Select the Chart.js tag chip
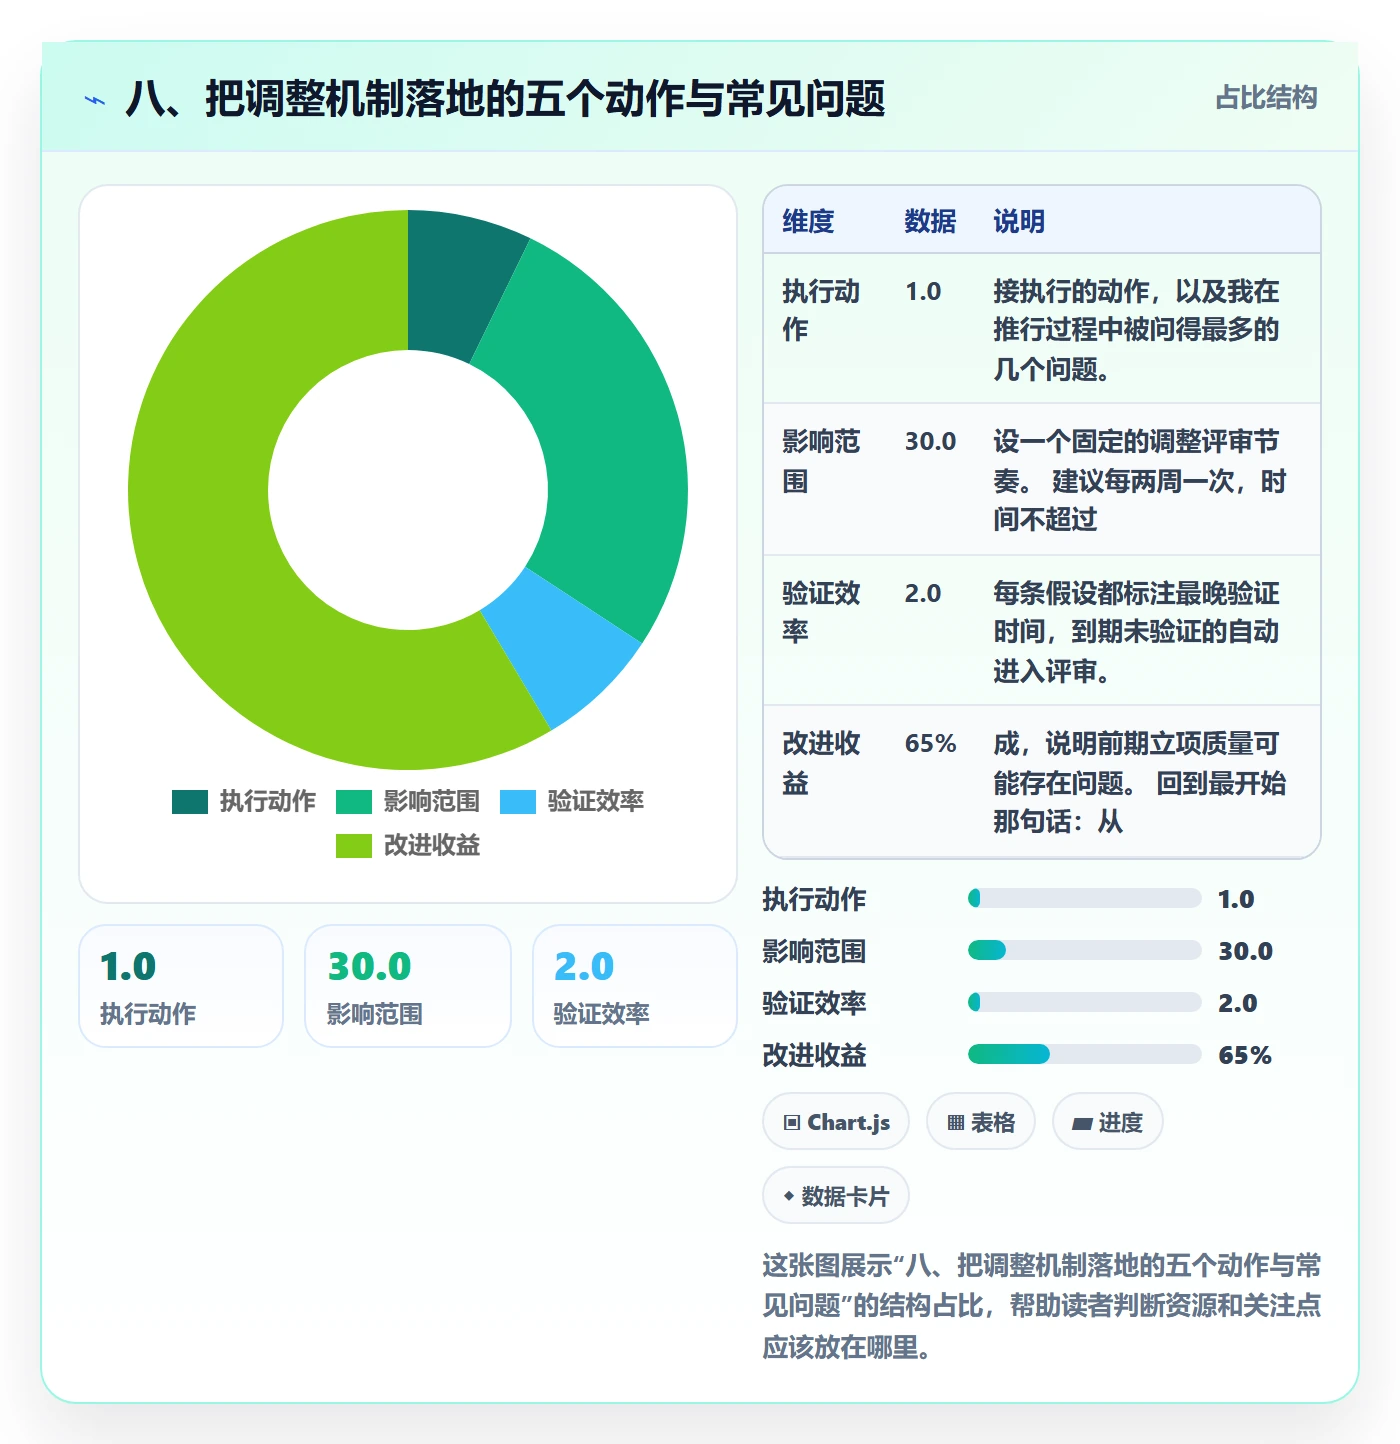Screen dimensions: 1400x1444 point(836,1122)
